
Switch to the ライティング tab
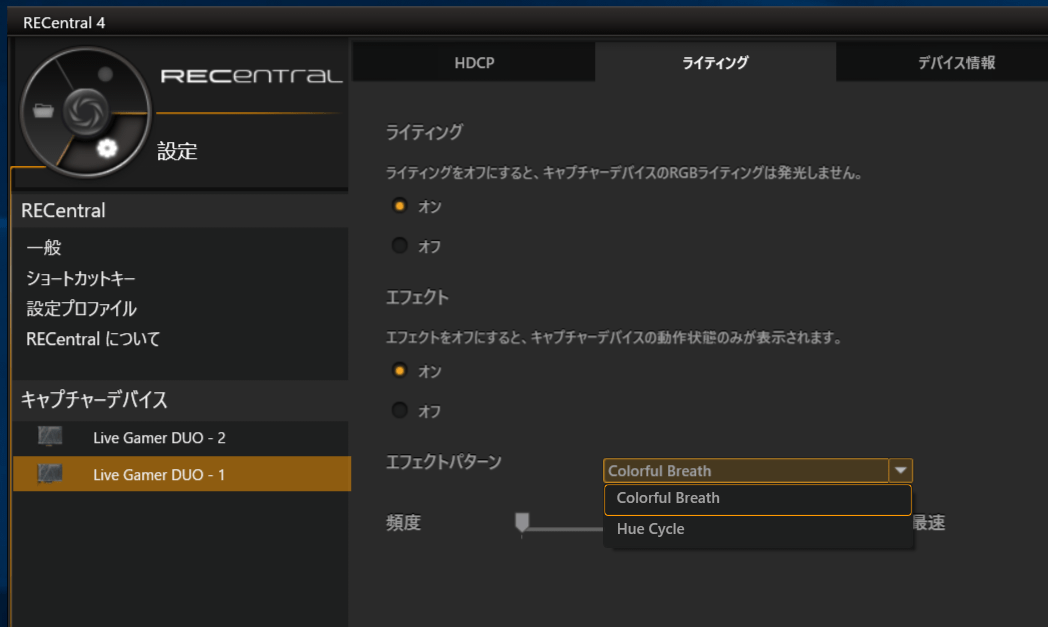[715, 62]
